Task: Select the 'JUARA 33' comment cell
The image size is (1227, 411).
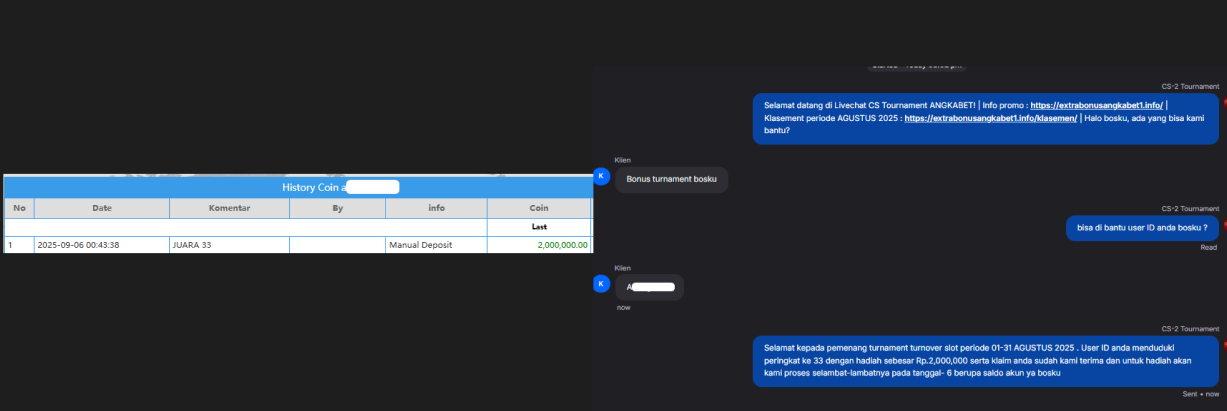Action: point(229,245)
